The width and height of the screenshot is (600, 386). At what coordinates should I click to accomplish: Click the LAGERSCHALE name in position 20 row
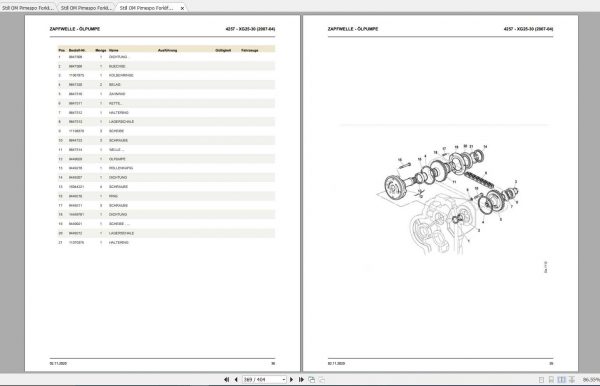[121, 233]
